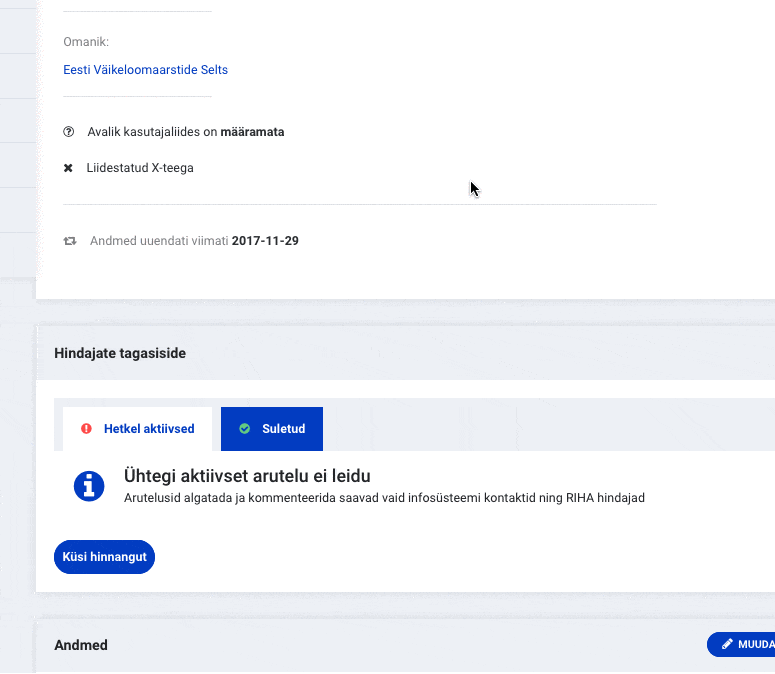
Task: Click the 2017-11-29 update date
Action: pos(265,241)
